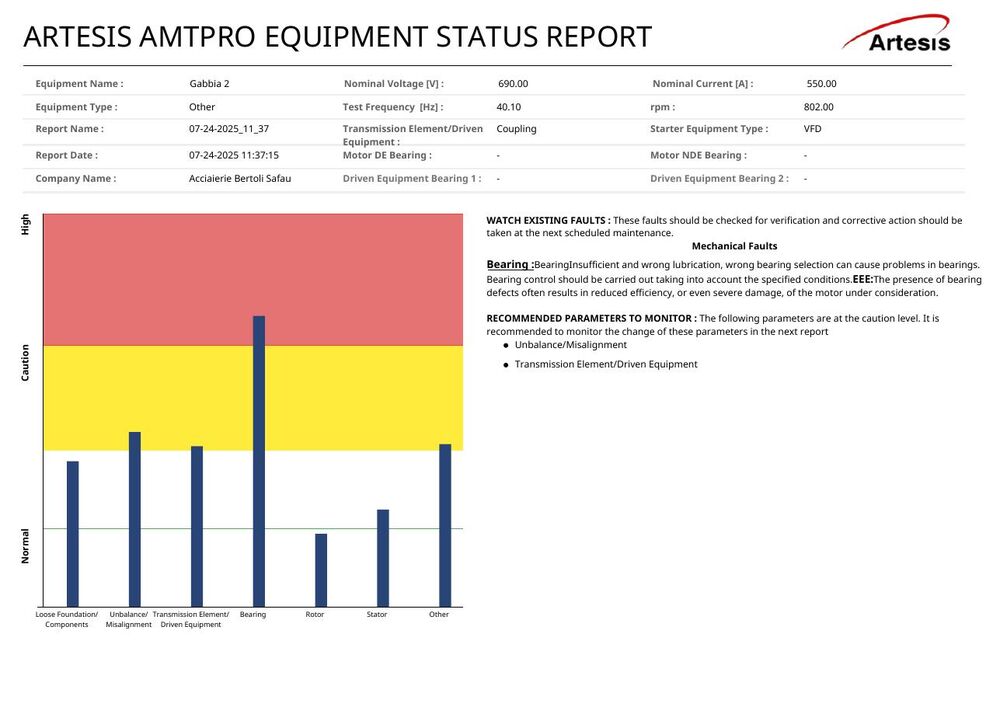Click rpm value '802.00'
Viewport: 1000px width, 707px height.
pyautogui.click(x=818, y=107)
